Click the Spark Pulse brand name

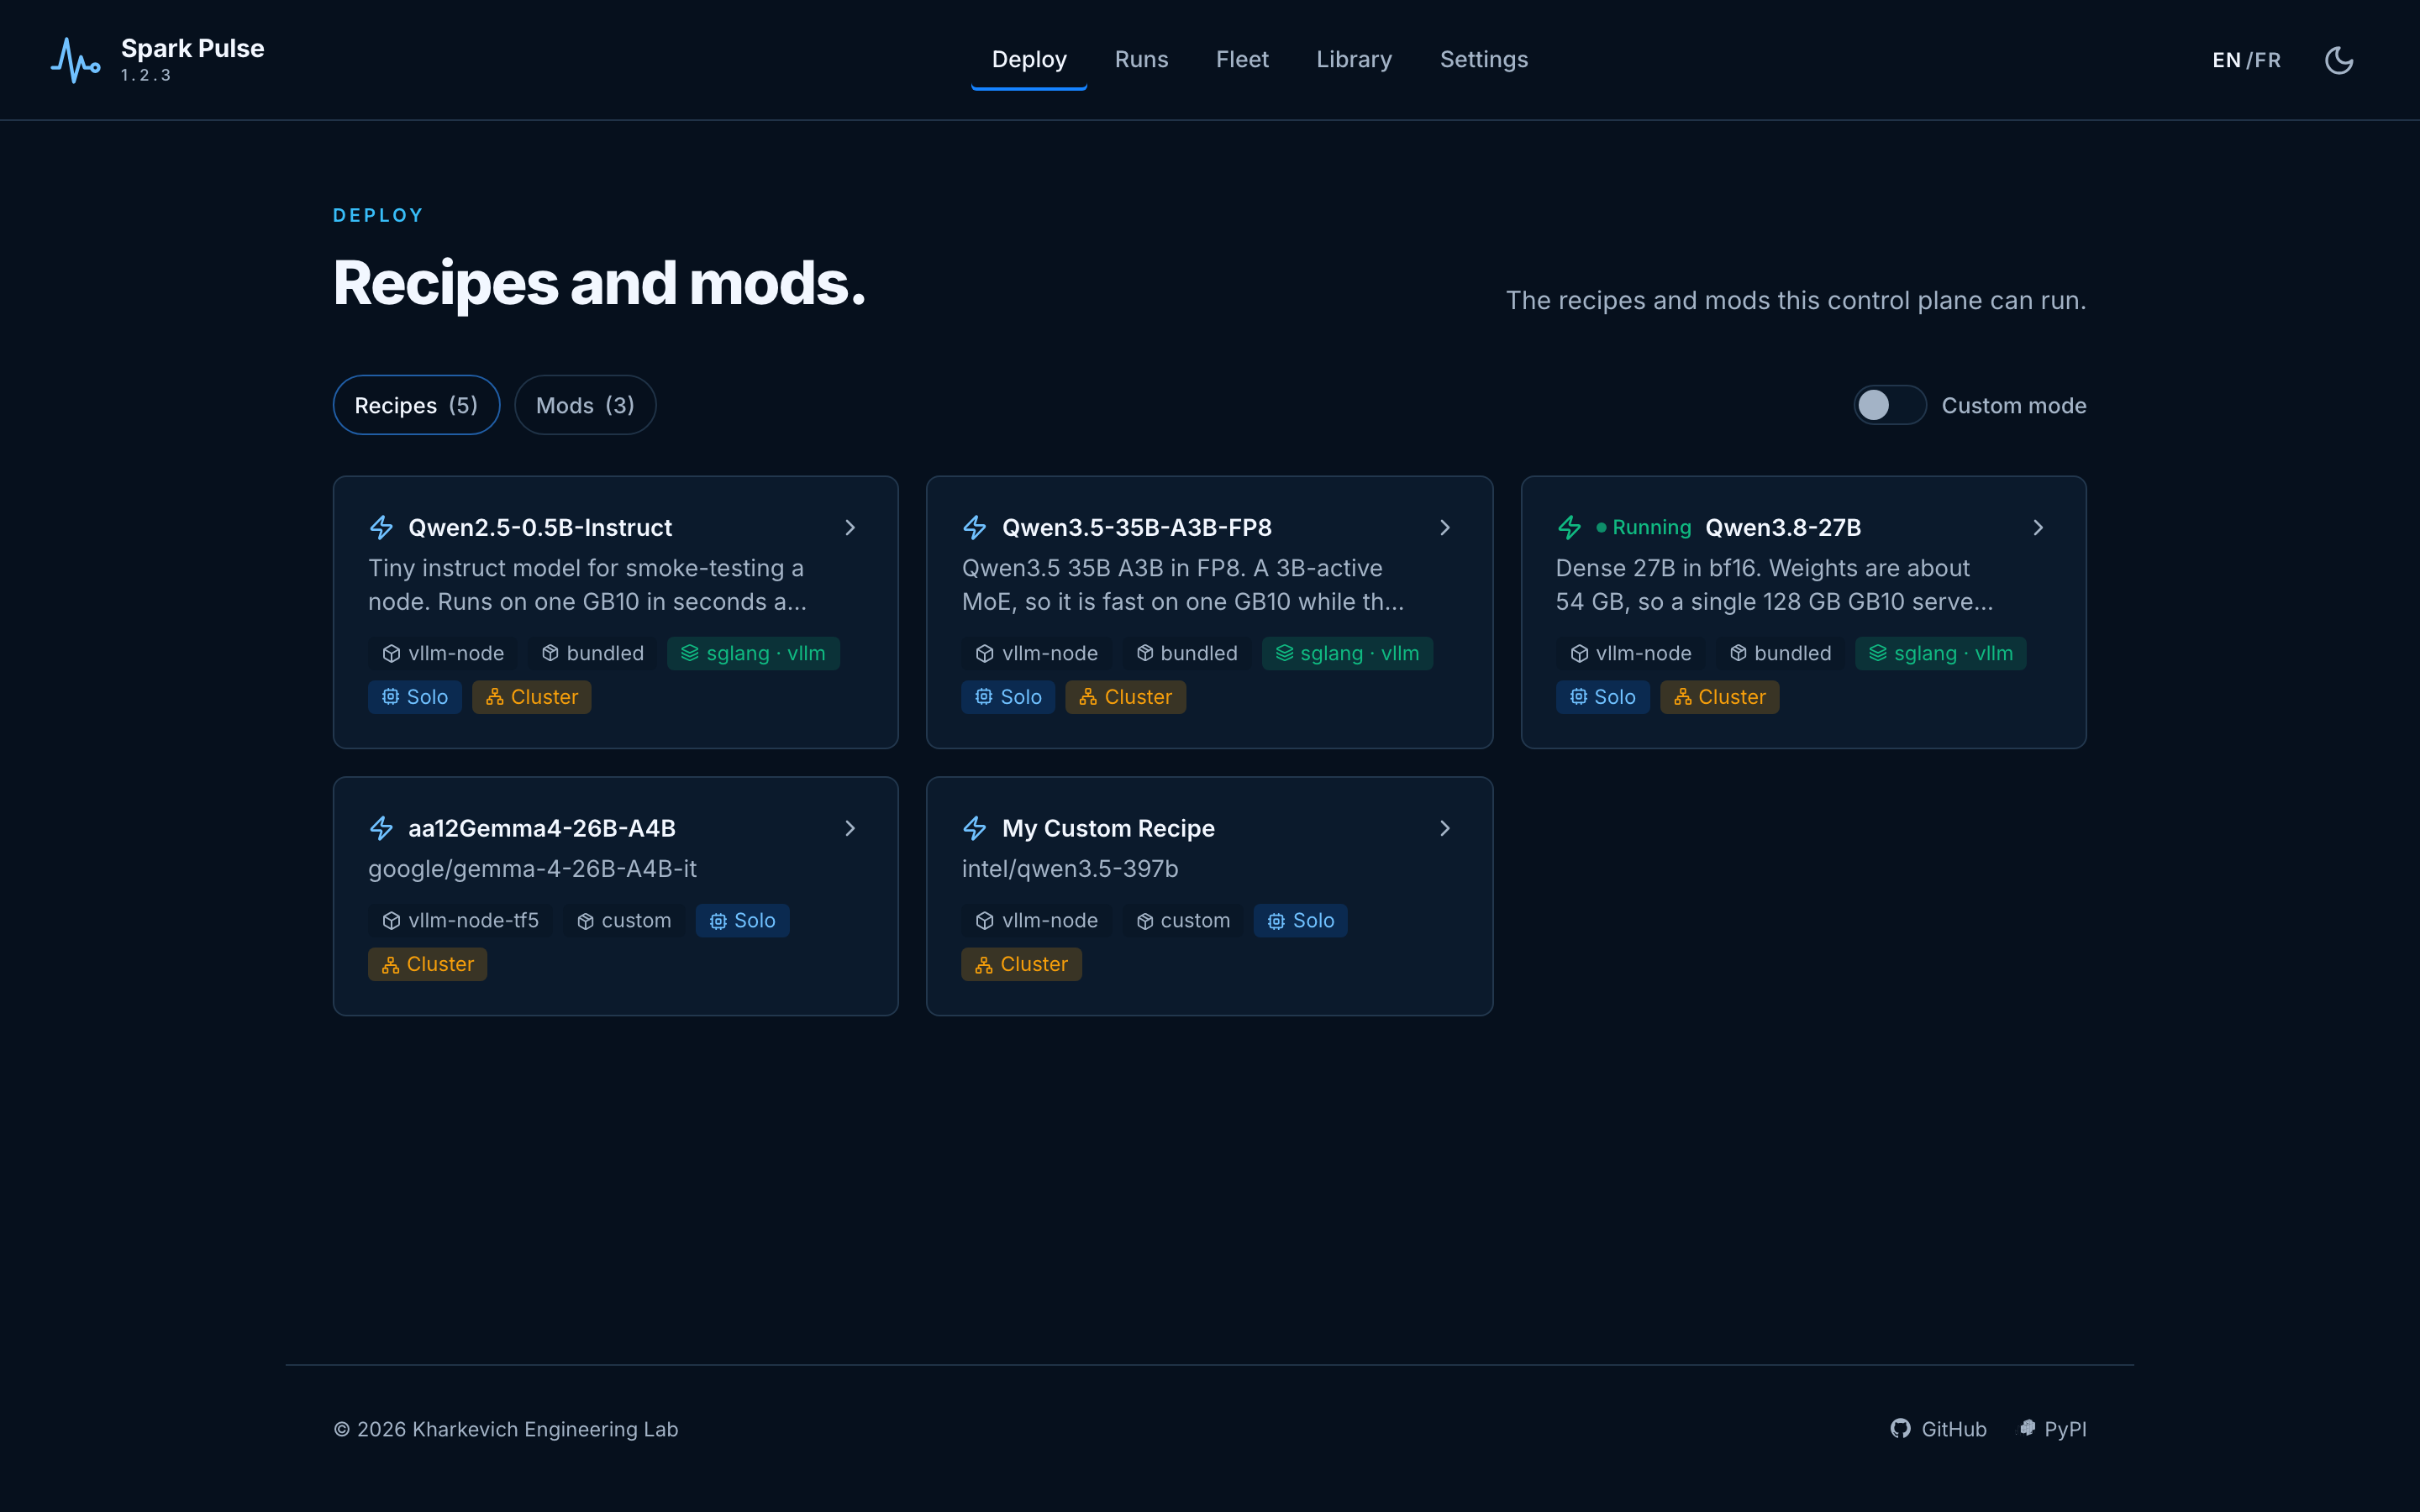[x=192, y=48]
